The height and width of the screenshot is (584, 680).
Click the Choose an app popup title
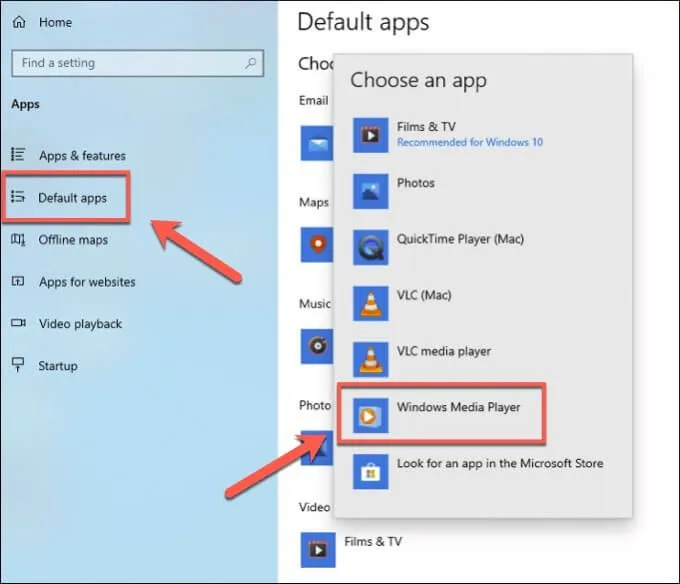coord(418,81)
